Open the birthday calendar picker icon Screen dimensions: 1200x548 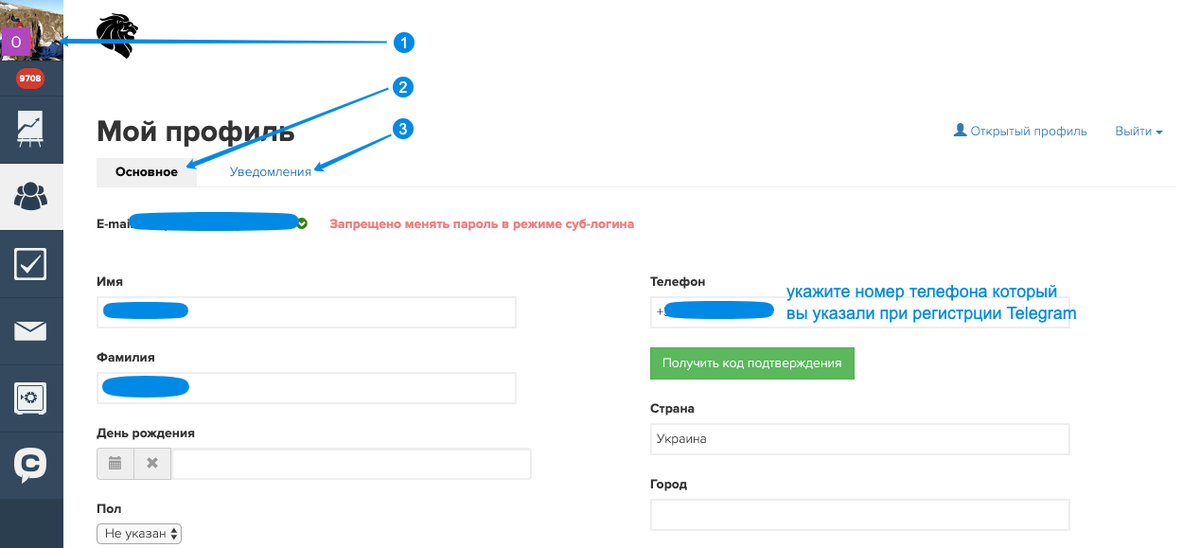pos(115,463)
